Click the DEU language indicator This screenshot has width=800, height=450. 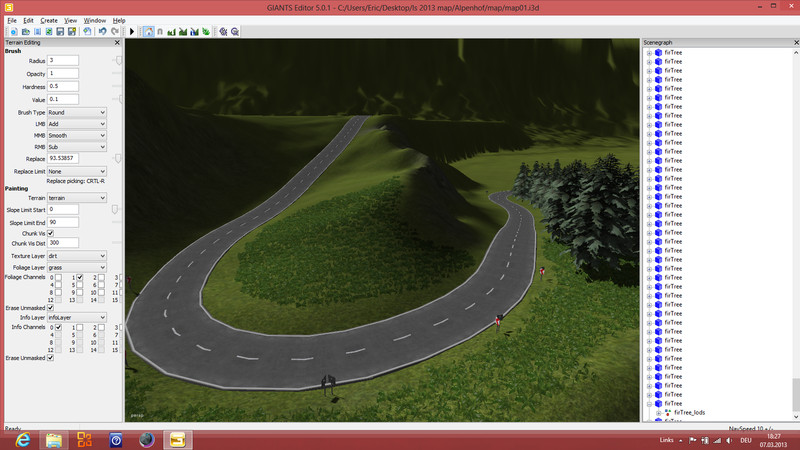tap(746, 440)
